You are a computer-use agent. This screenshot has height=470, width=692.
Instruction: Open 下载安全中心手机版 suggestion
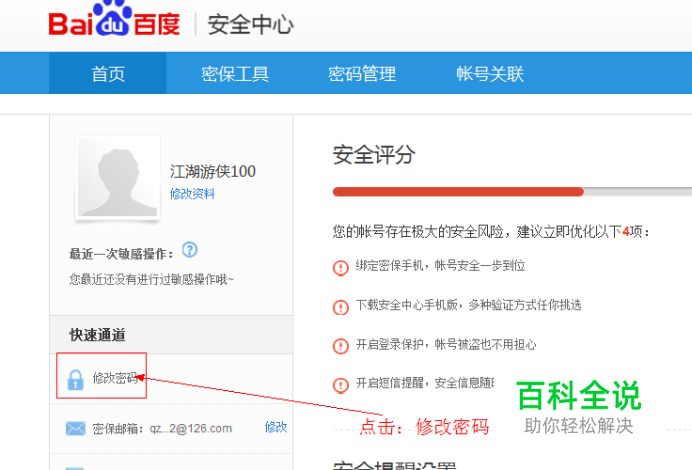pyautogui.click(x=468, y=305)
